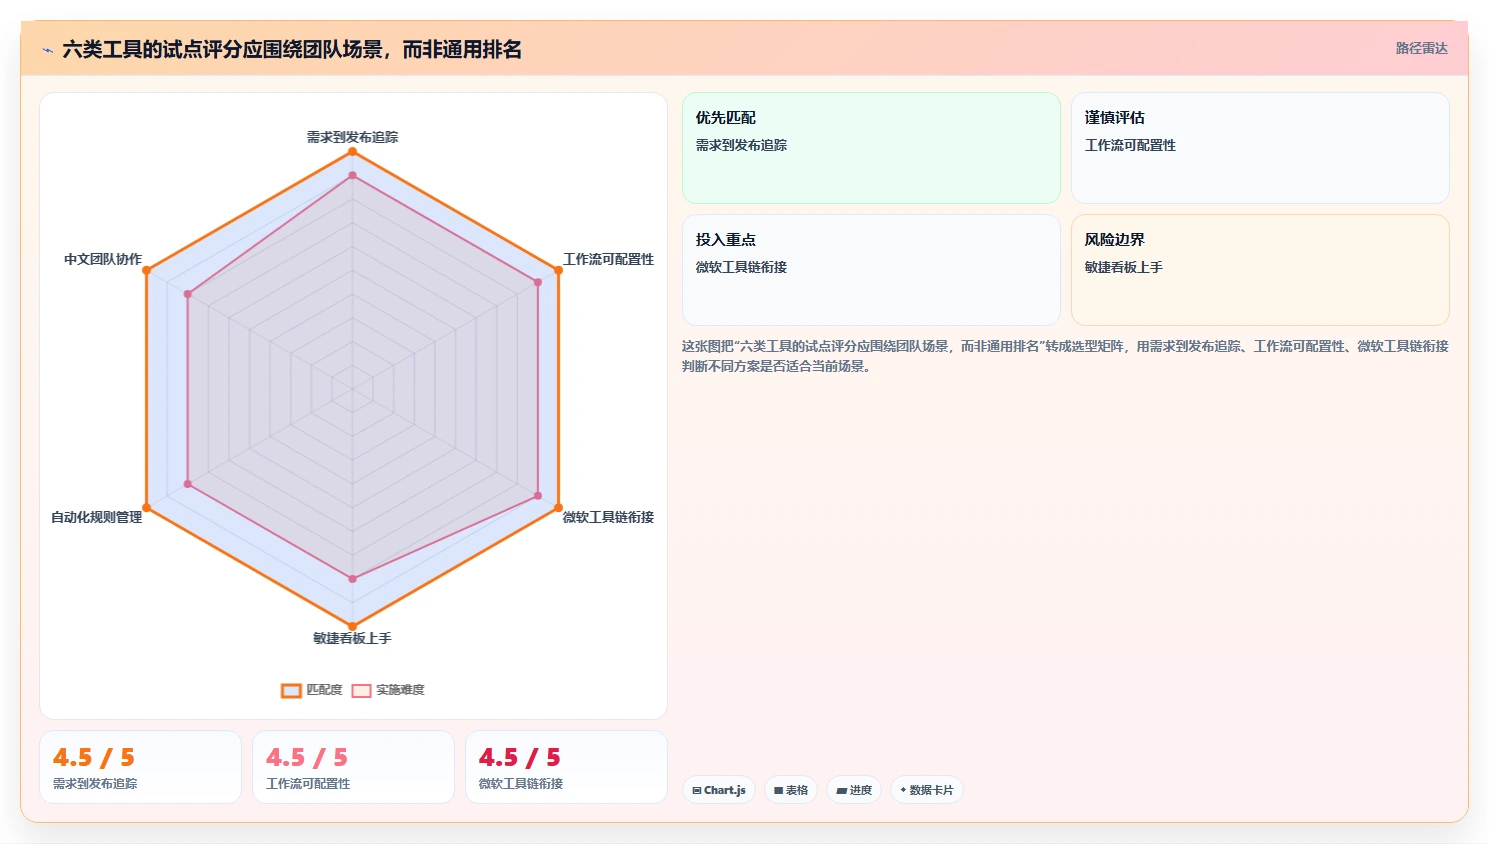Click the 自动化规则管理 radar axis label
Viewport: 1489px width, 844px height.
tap(97, 517)
